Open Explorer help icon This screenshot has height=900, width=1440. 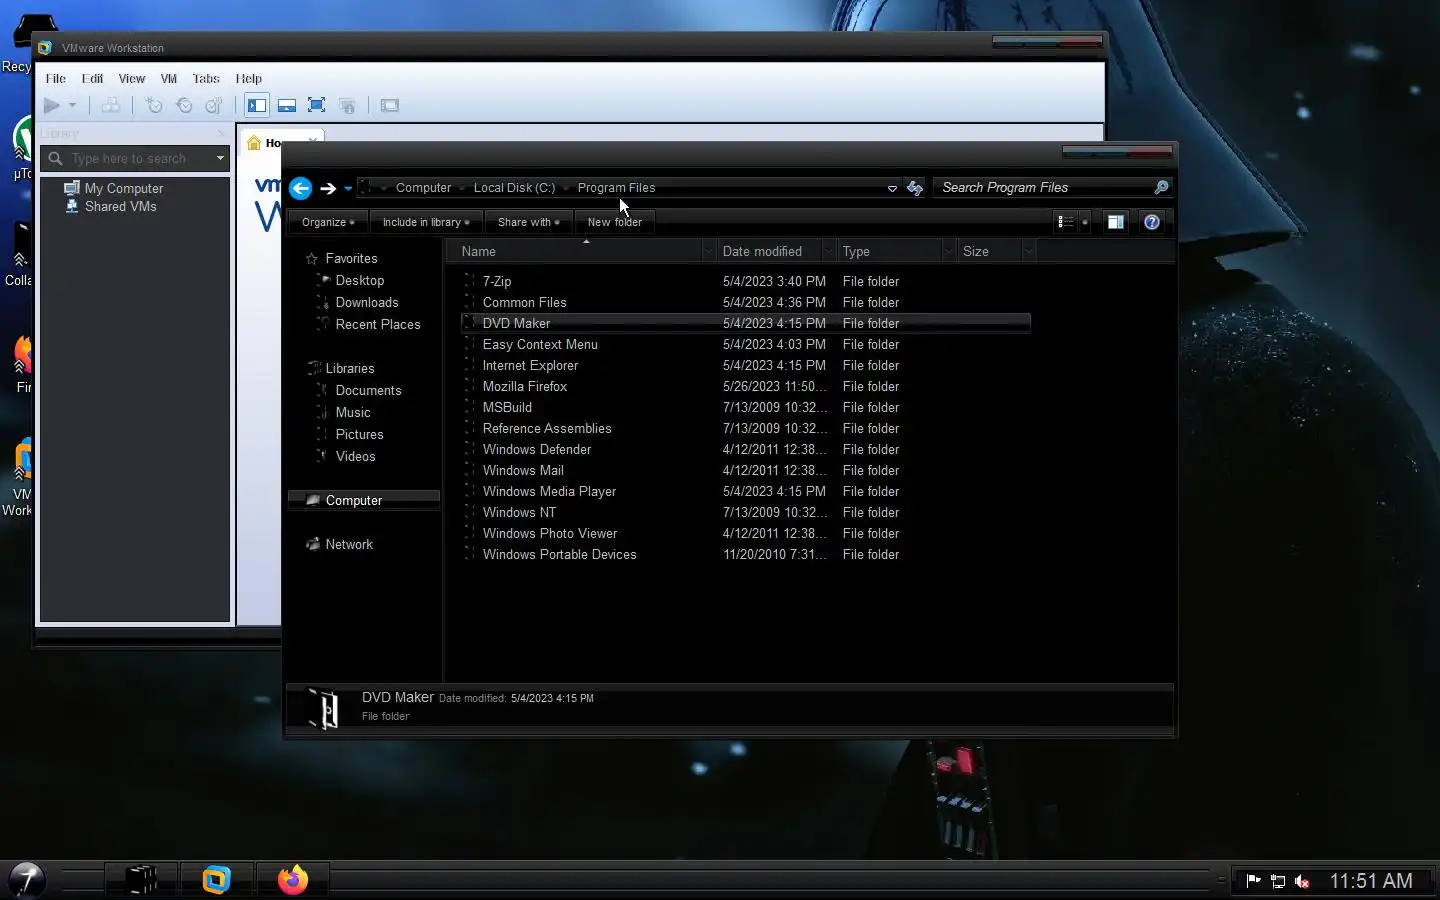tap(1152, 222)
